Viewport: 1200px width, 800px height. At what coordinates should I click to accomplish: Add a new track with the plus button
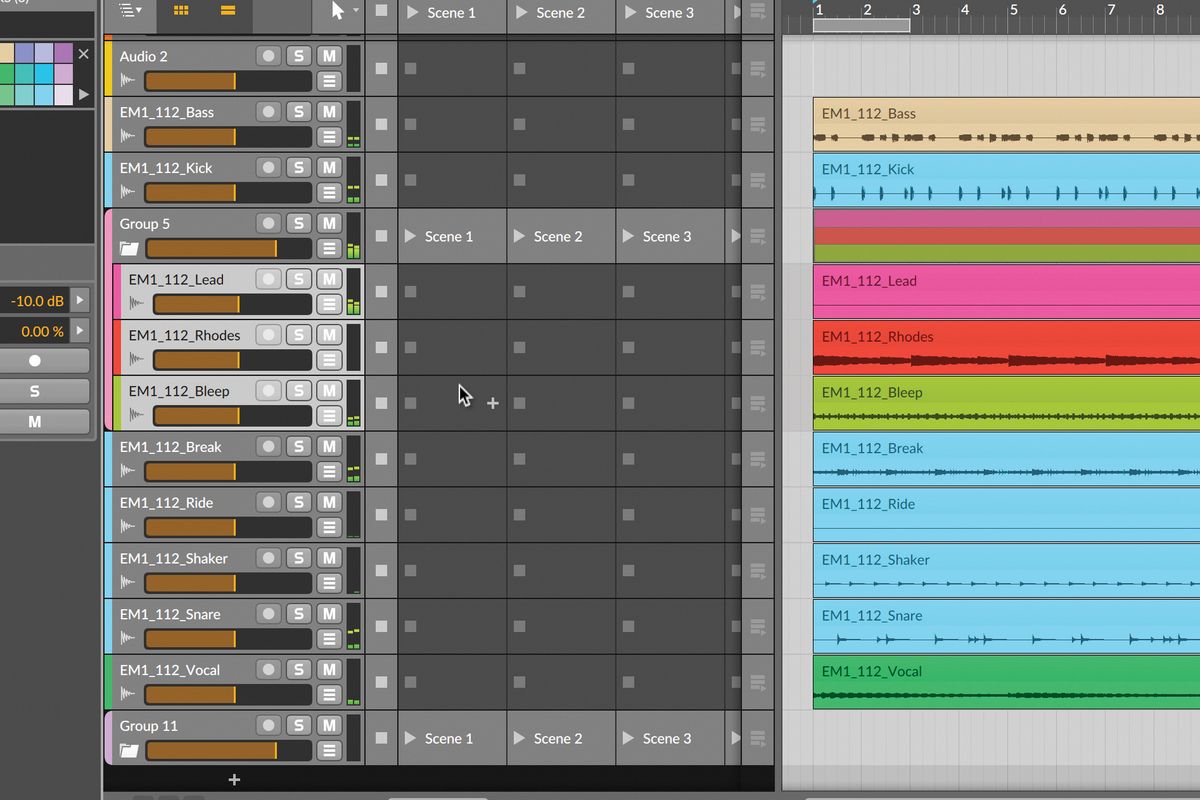pyautogui.click(x=234, y=779)
